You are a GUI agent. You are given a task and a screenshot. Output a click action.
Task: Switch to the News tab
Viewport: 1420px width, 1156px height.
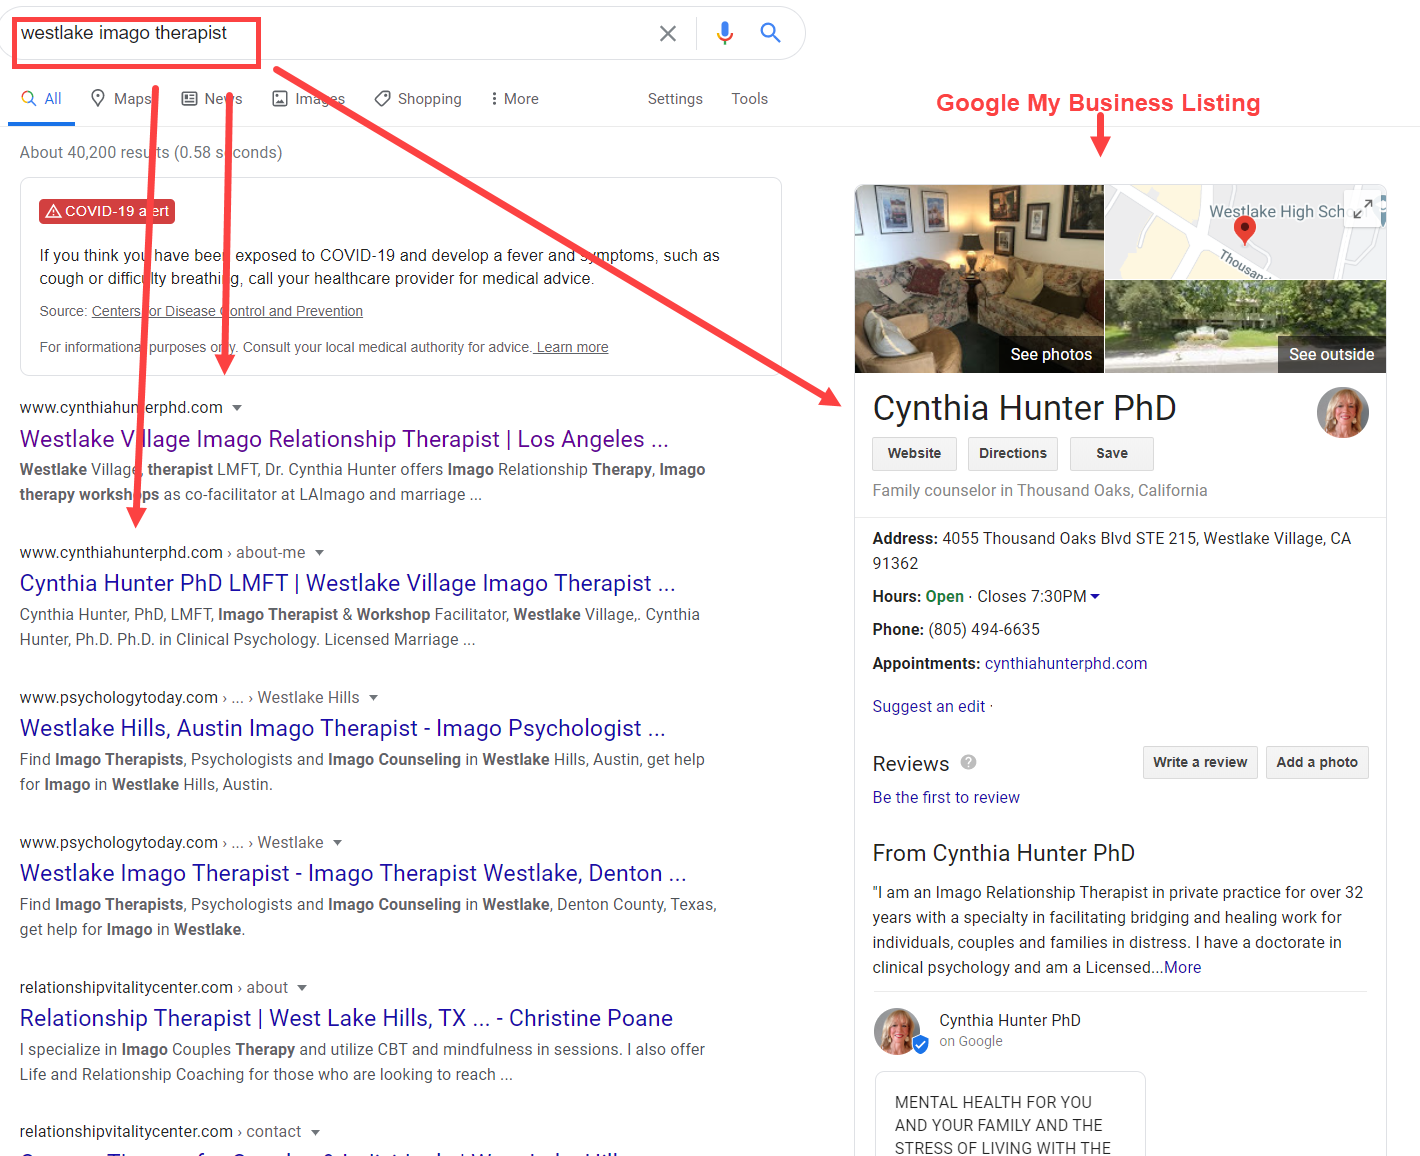211,99
